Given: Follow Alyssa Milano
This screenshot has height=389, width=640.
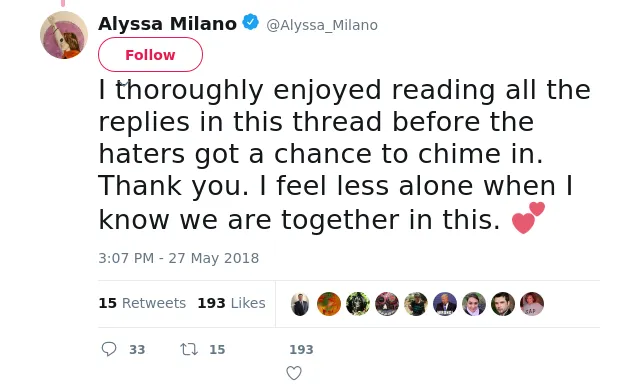Looking at the screenshot, I should tap(150, 55).
